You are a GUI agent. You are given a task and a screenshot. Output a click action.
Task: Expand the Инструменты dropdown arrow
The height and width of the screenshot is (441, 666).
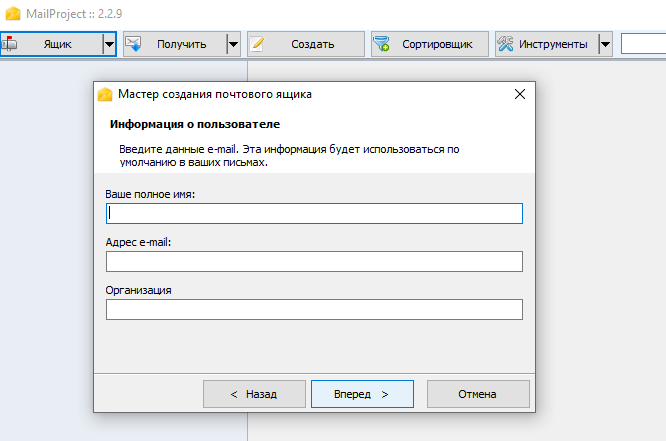coord(605,44)
